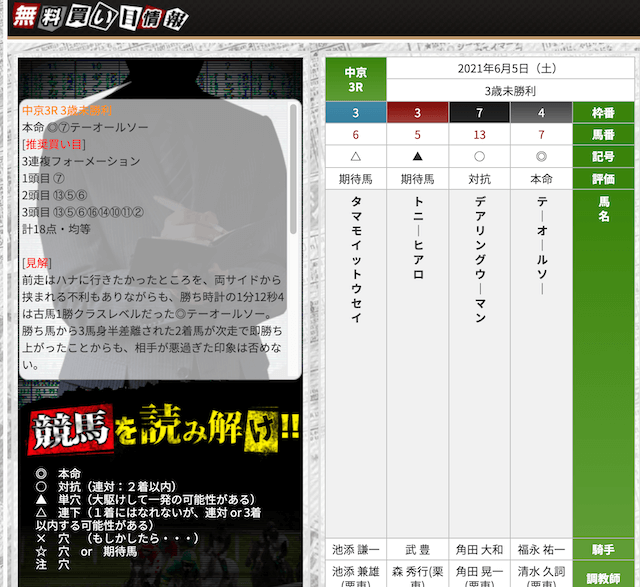The image size is (640, 587).
Task: Click the ◎ 本命 legend entry
Action: [x=58, y=474]
